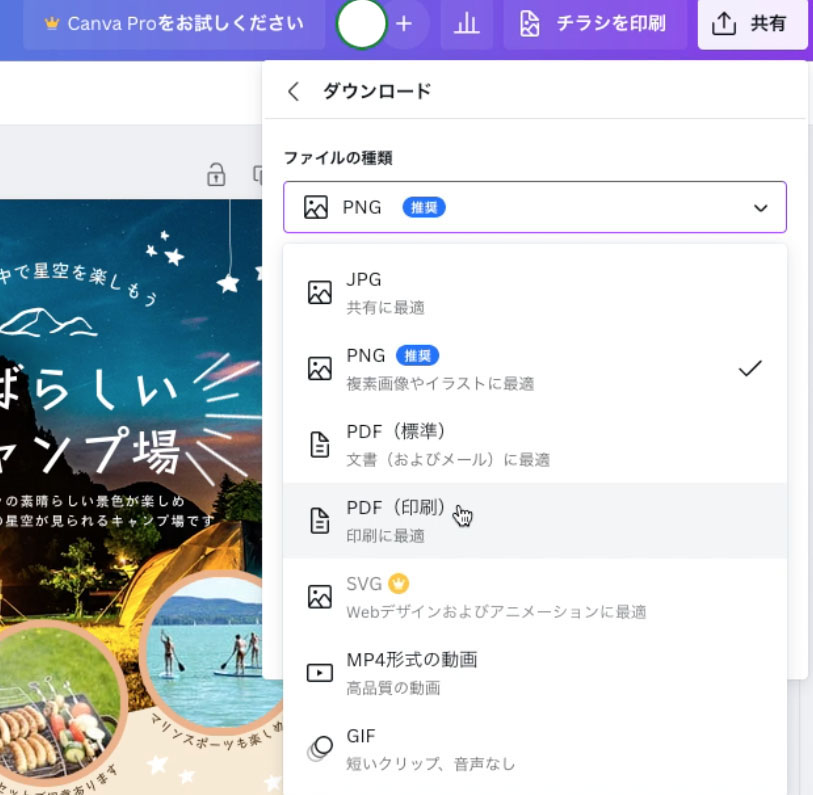Viewport: 813px width, 795px height.
Task: Click the PDF（標準）document icon
Action: [320, 445]
